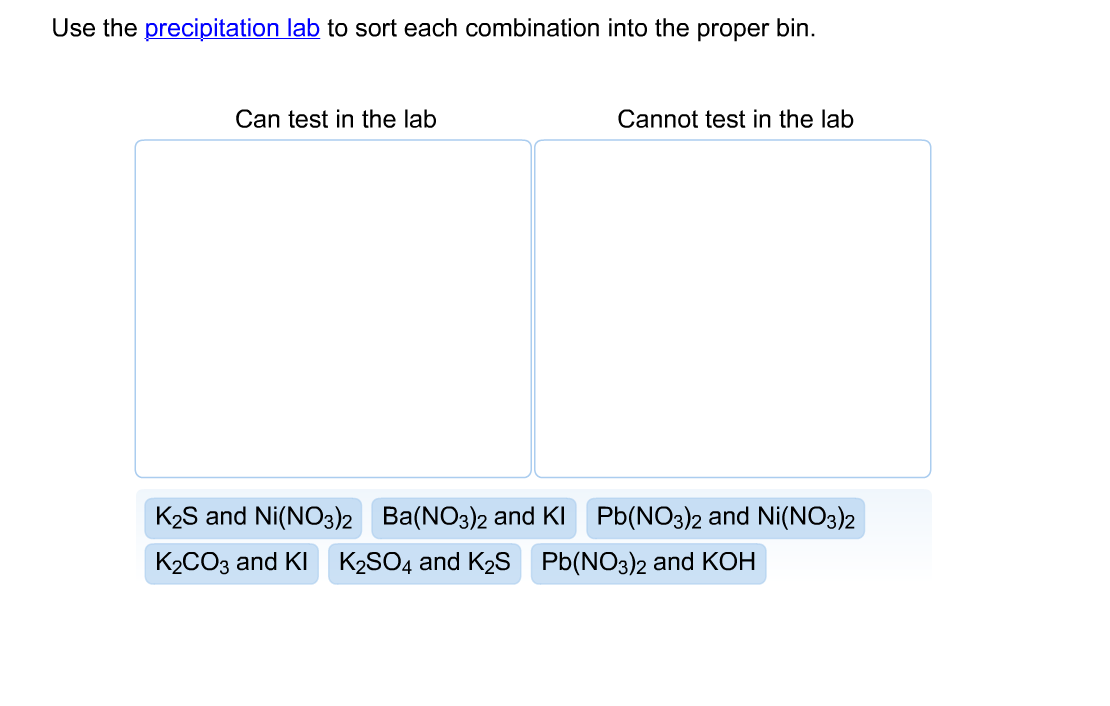Select the K2CO3 and KI combination tile
Screen dimensions: 1110x706
coord(231,562)
